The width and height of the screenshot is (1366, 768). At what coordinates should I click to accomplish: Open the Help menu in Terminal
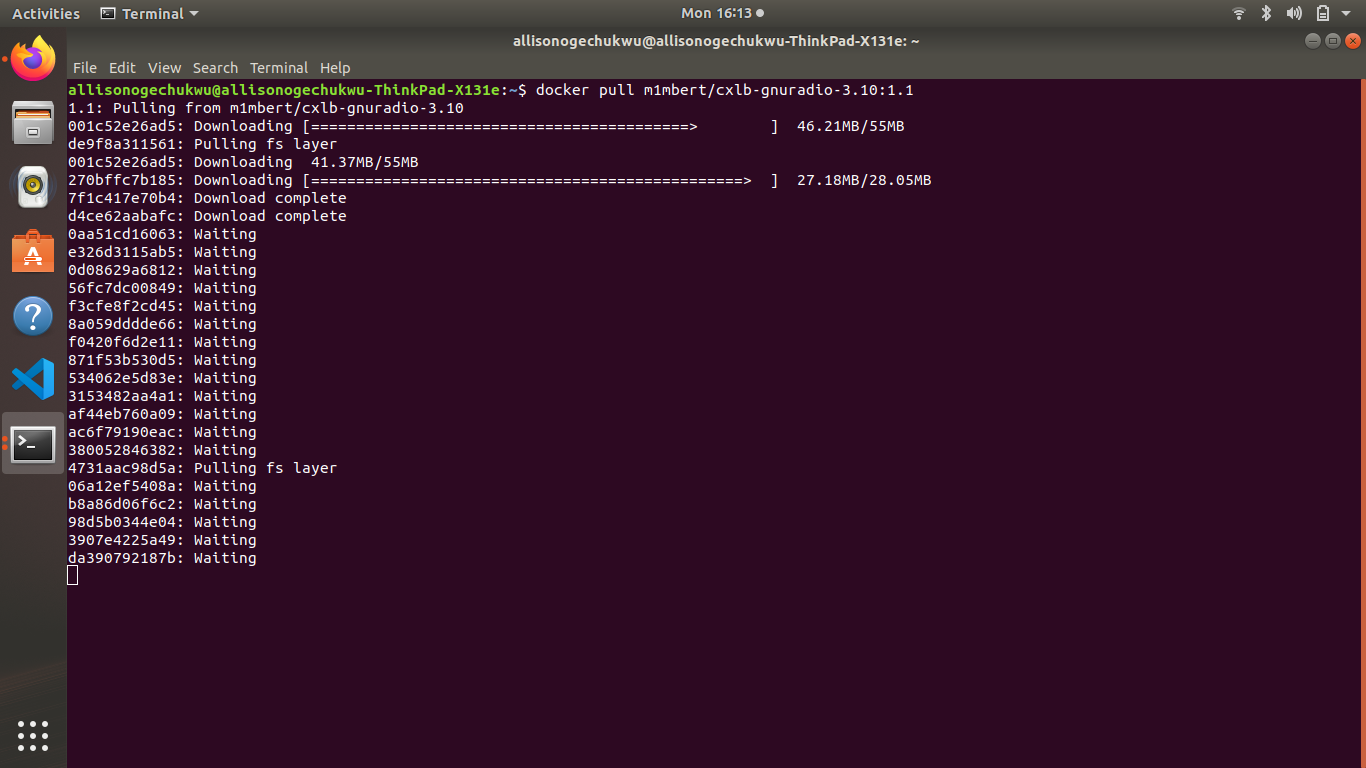pos(335,68)
